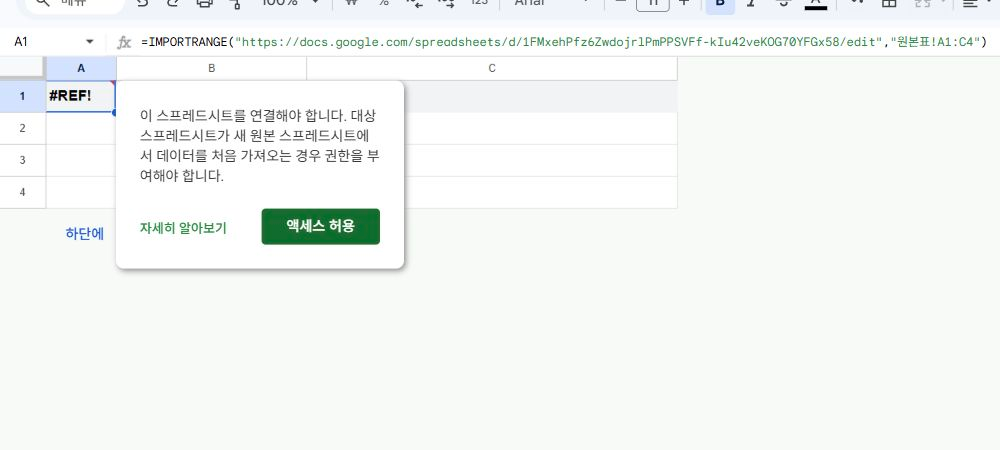Open the 100% zoom dropdown
Viewport: 1000px width, 450px height.
coord(290,4)
